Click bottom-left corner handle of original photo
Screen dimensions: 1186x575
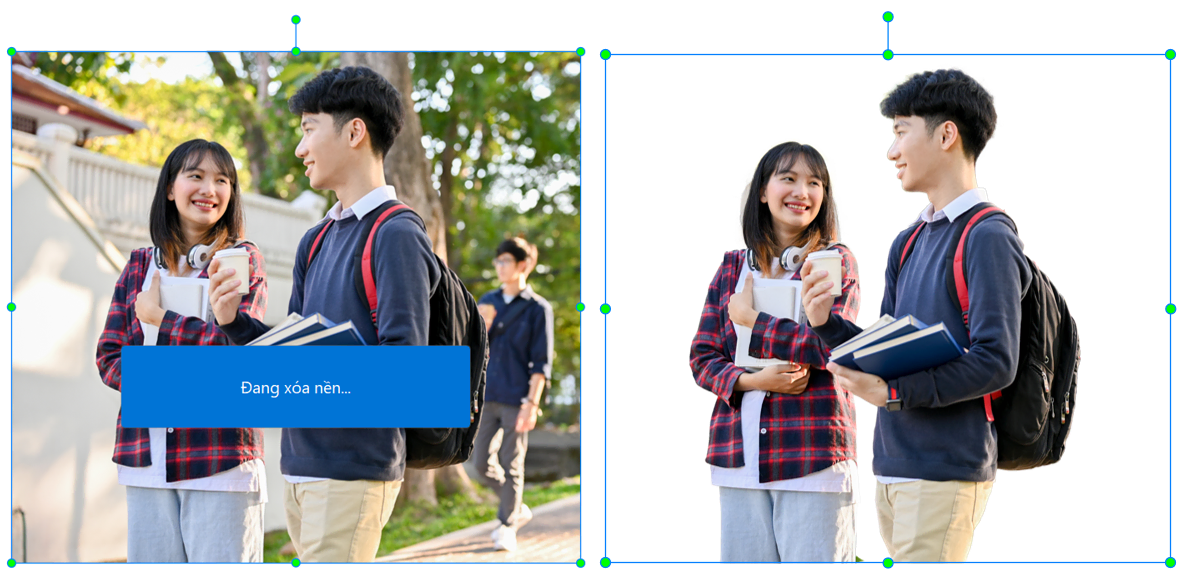[x=11, y=562]
